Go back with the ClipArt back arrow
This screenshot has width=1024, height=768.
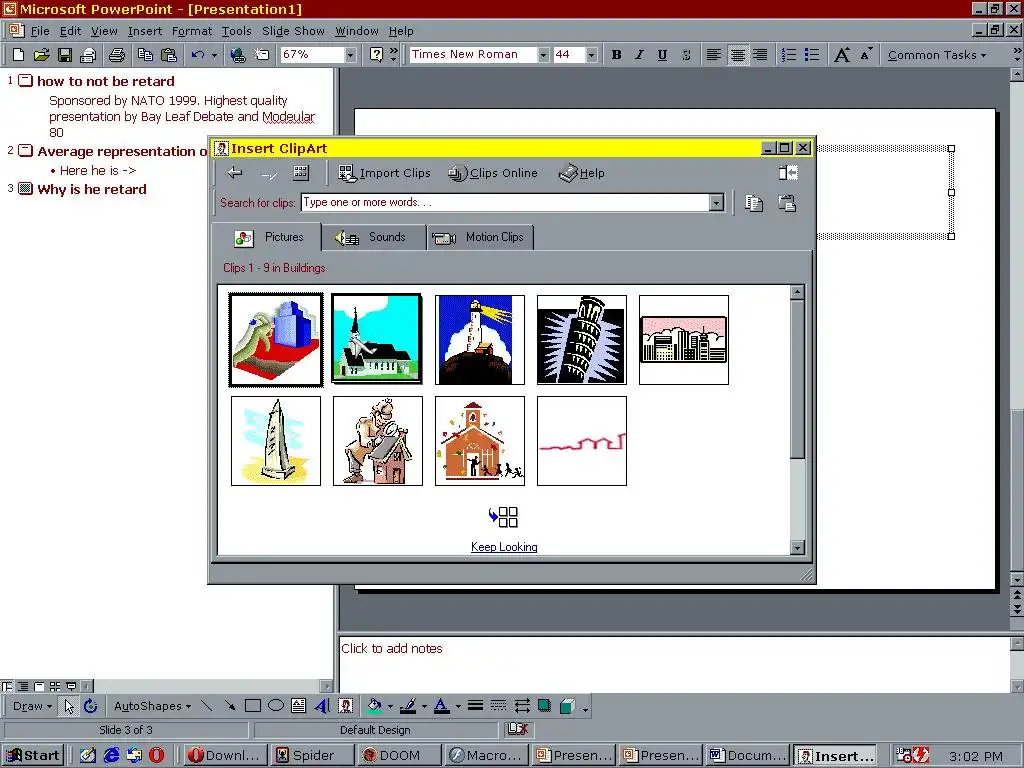coord(235,173)
